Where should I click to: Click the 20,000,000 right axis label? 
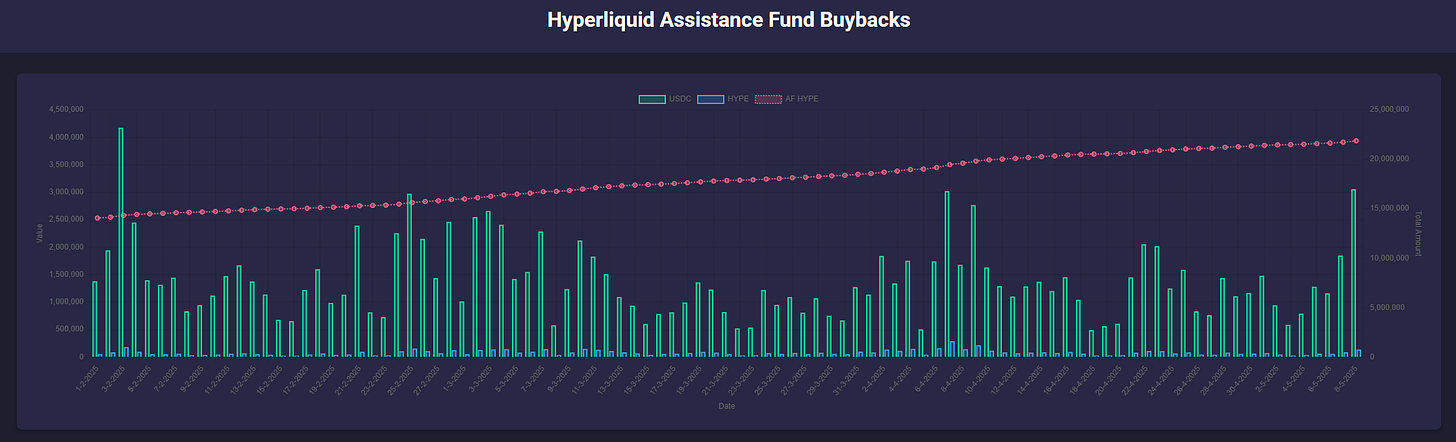1387,159
